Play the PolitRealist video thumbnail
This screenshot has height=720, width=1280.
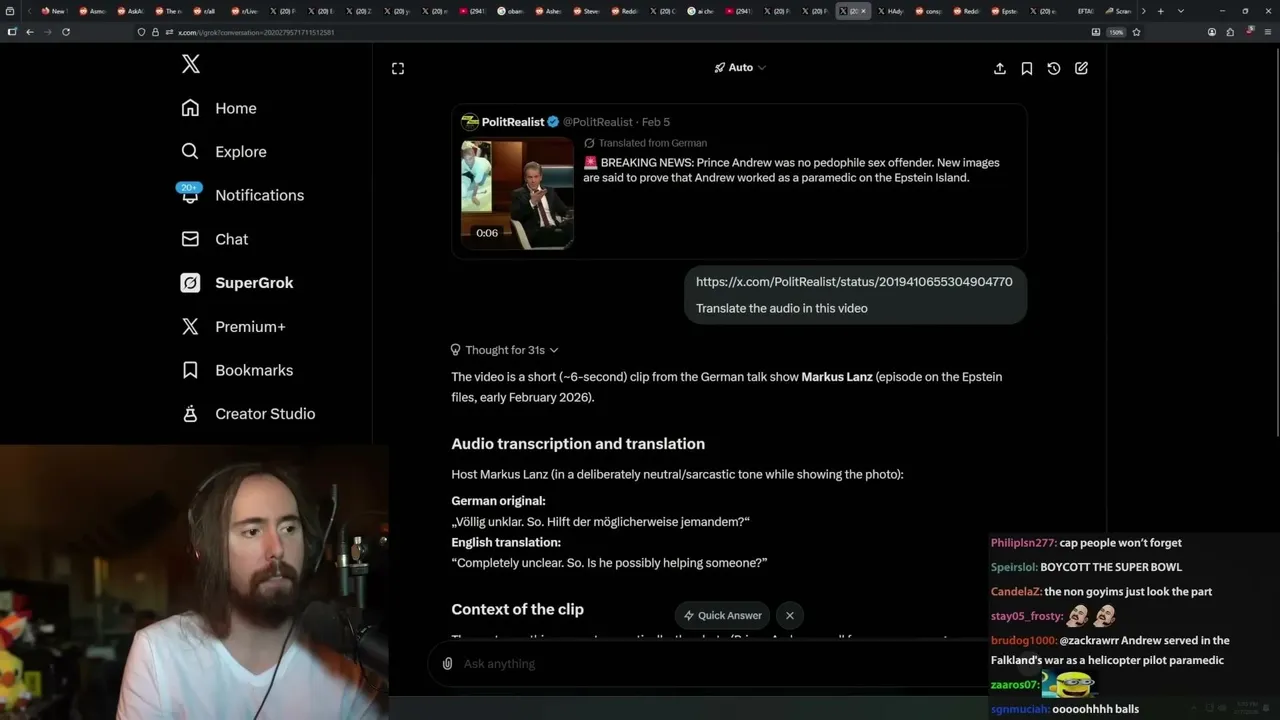click(x=517, y=193)
